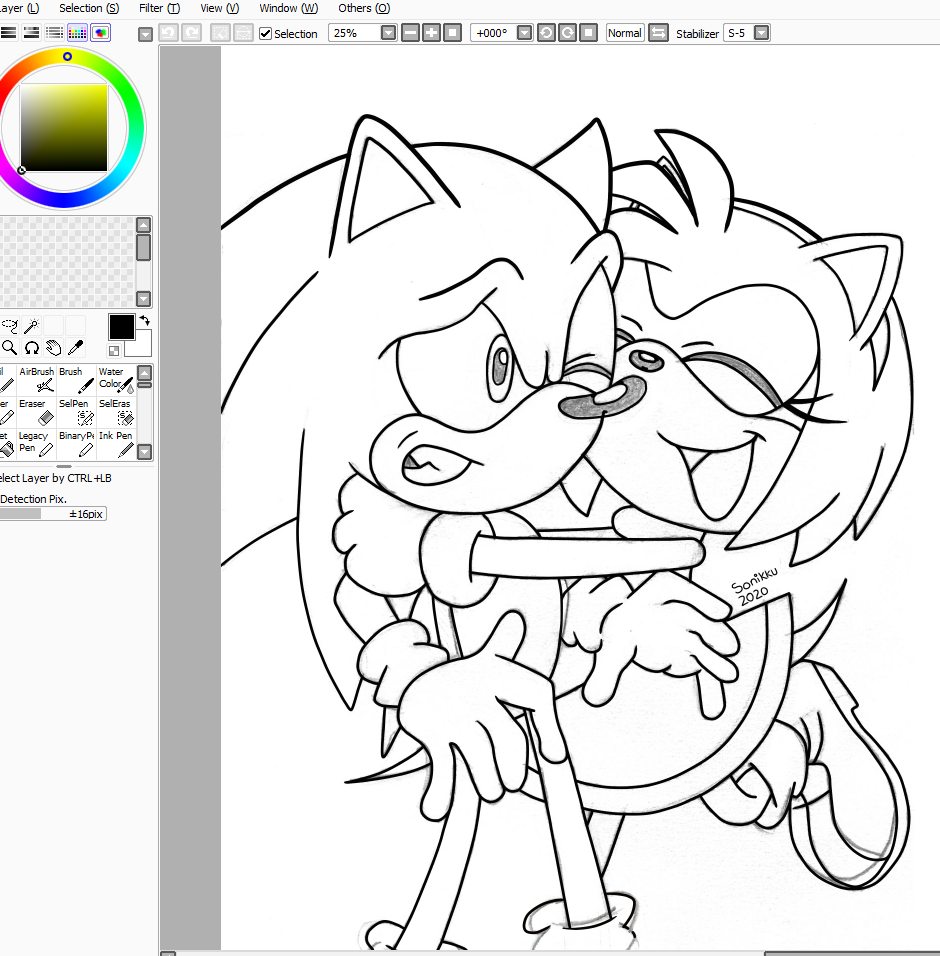Click the ±16pix value text
Screen dimensions: 940x956
click(x=85, y=514)
